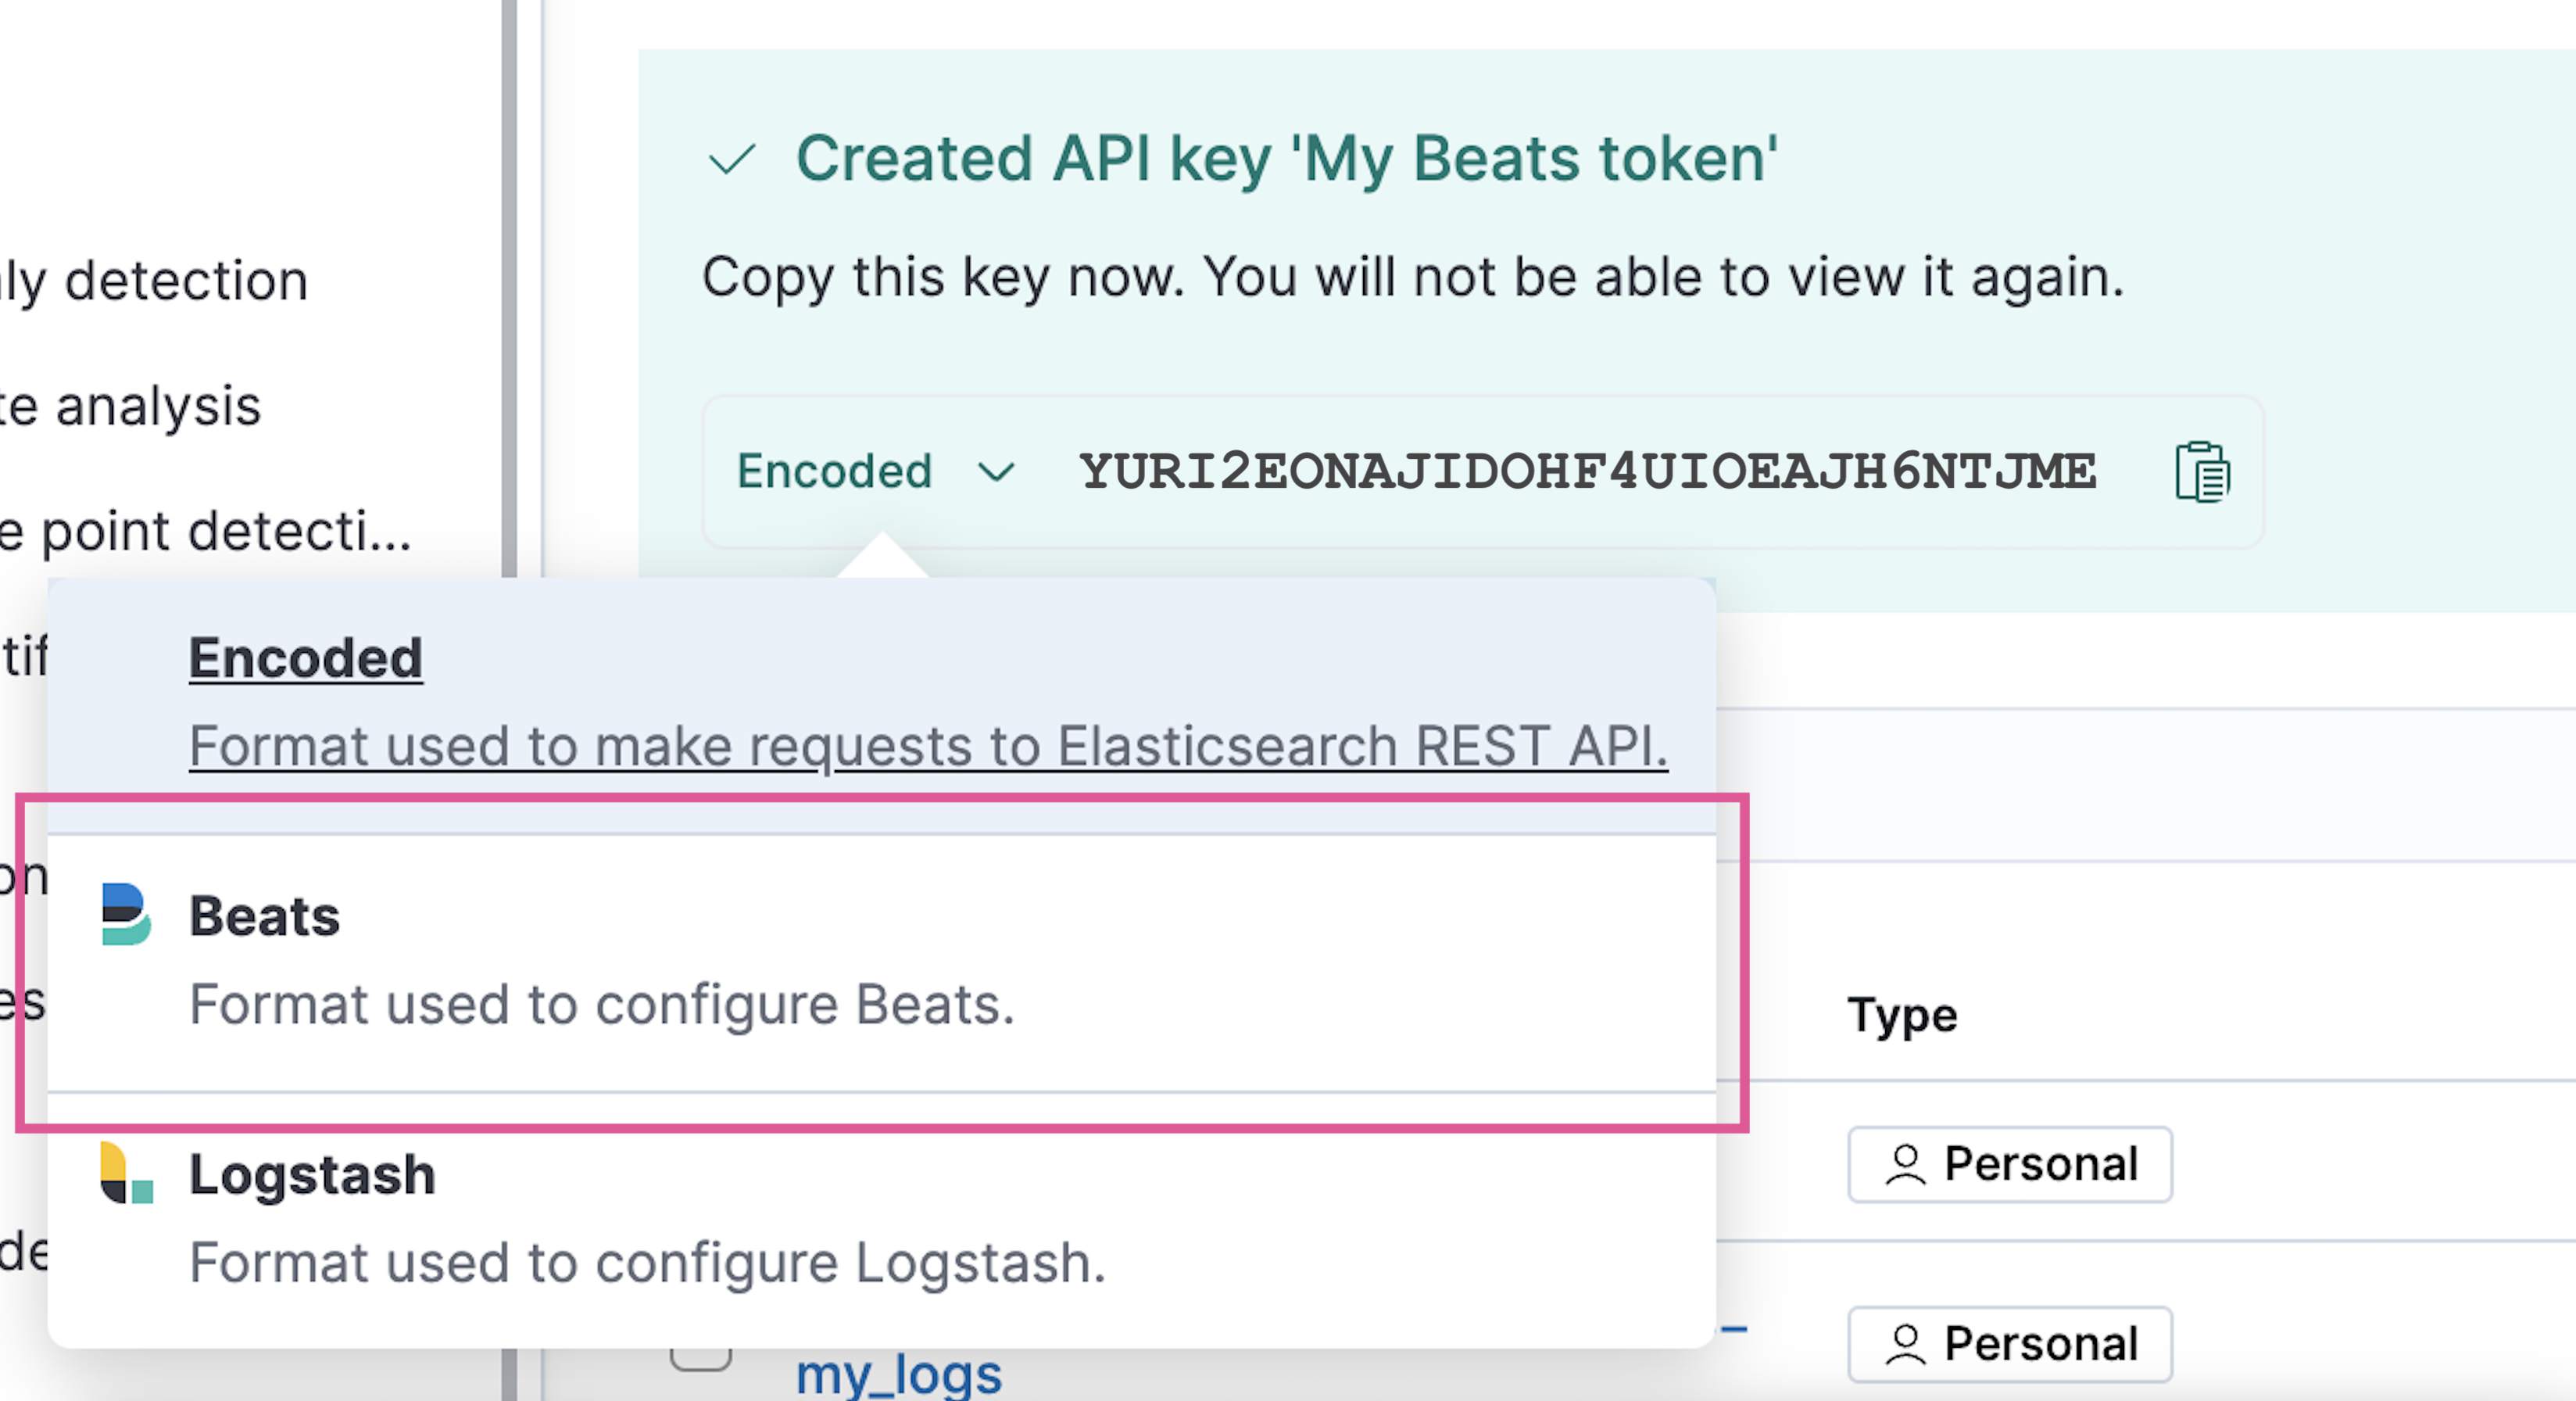Sort by the Type column header
This screenshot has width=2576, height=1401.
pyautogui.click(x=1902, y=1015)
